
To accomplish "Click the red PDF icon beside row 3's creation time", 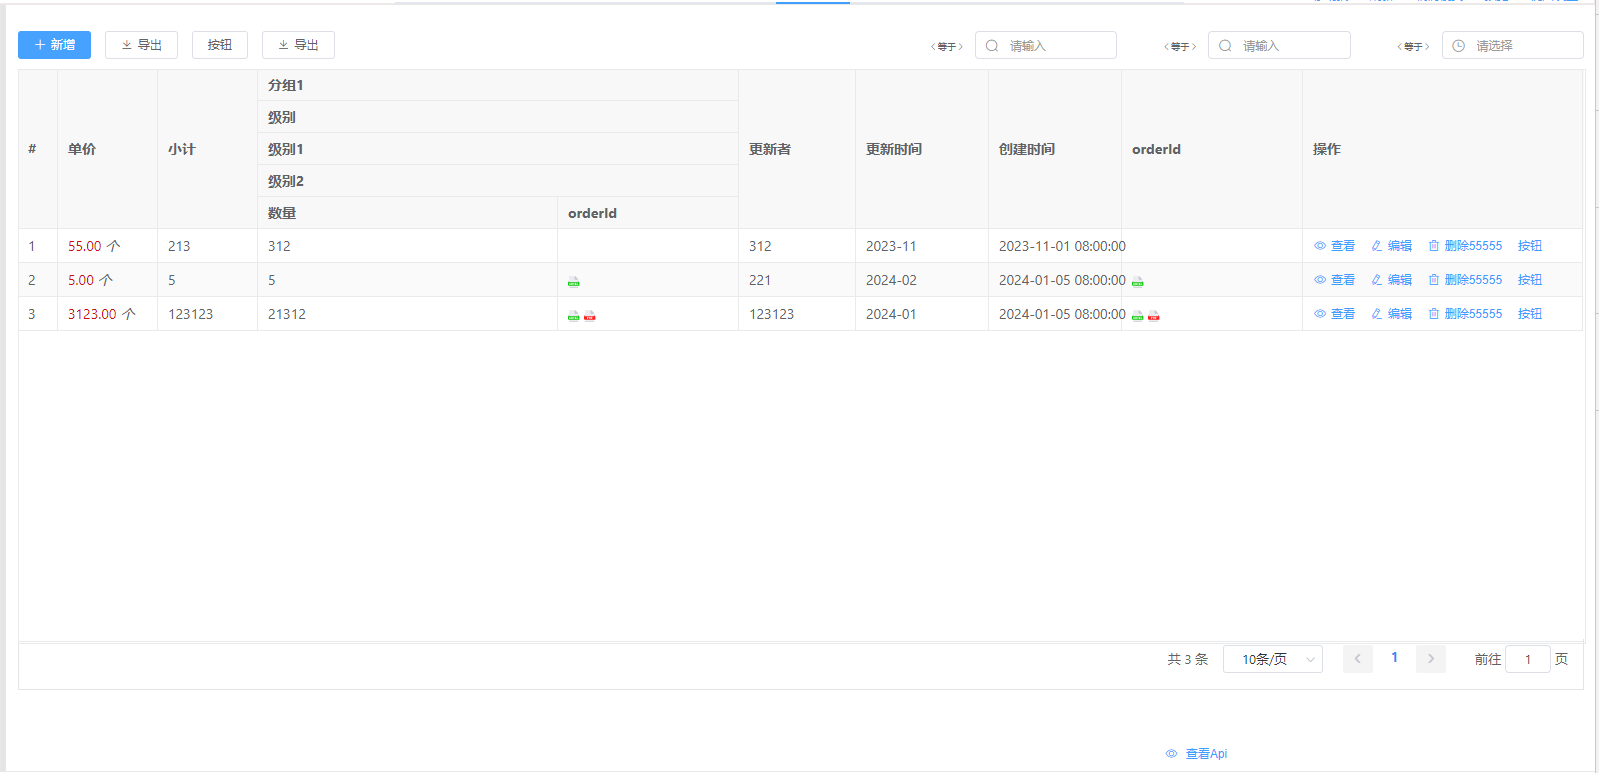I will 1153,316.
